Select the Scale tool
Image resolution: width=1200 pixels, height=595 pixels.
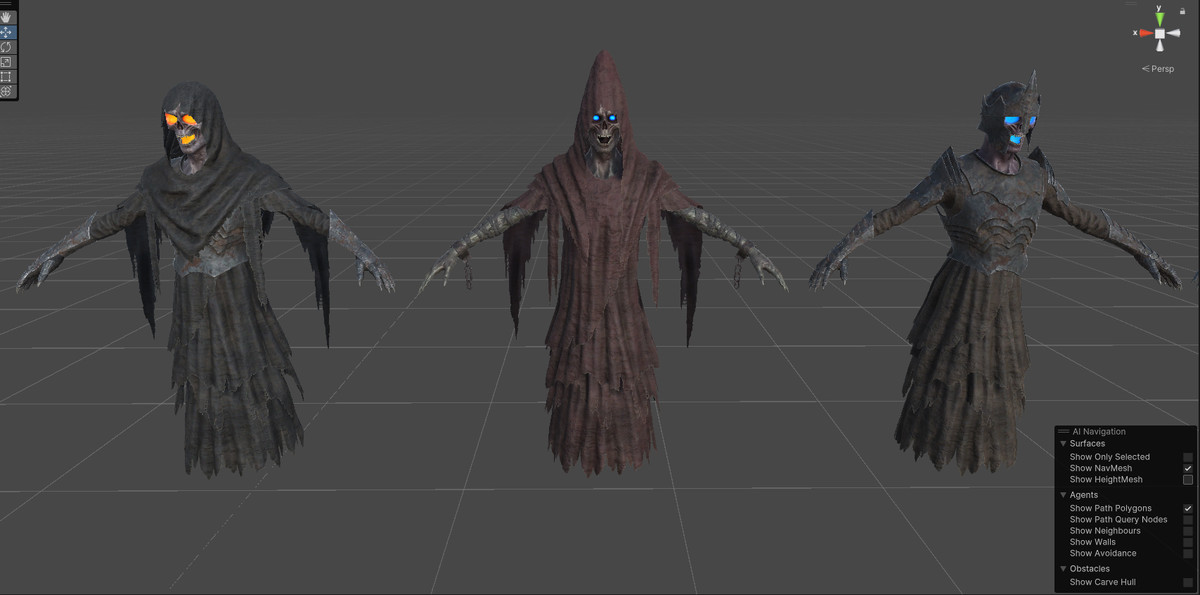6,62
